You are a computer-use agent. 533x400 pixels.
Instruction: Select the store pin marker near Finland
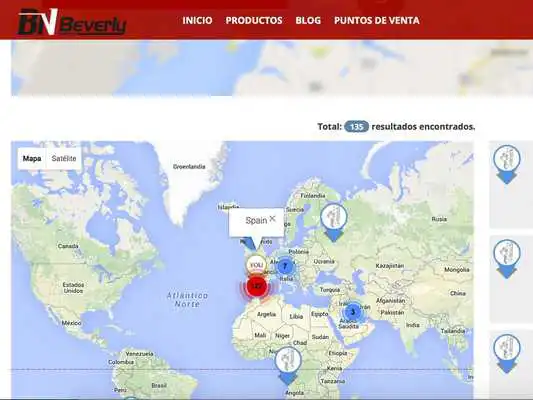pyautogui.click(x=334, y=222)
